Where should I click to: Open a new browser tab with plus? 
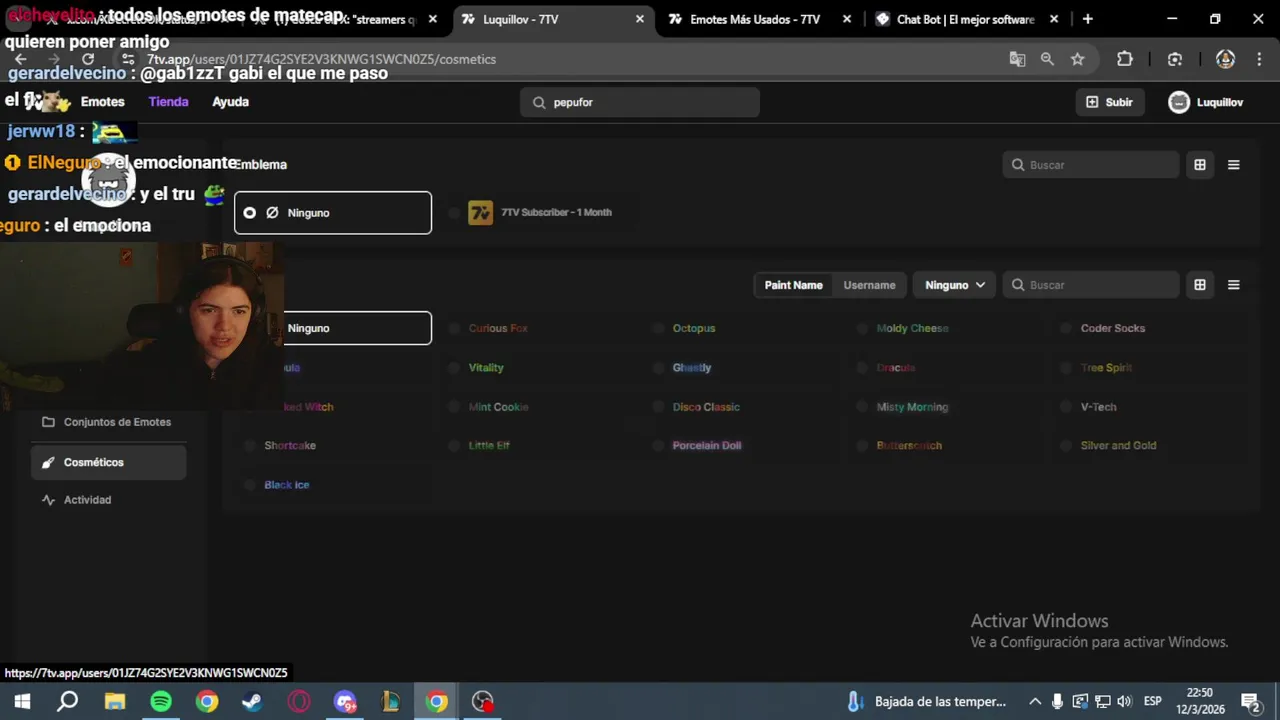pyautogui.click(x=1088, y=19)
